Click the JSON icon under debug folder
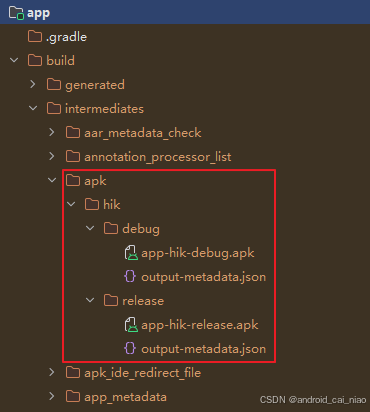Screen dimensions: 370x412 click(x=130, y=277)
